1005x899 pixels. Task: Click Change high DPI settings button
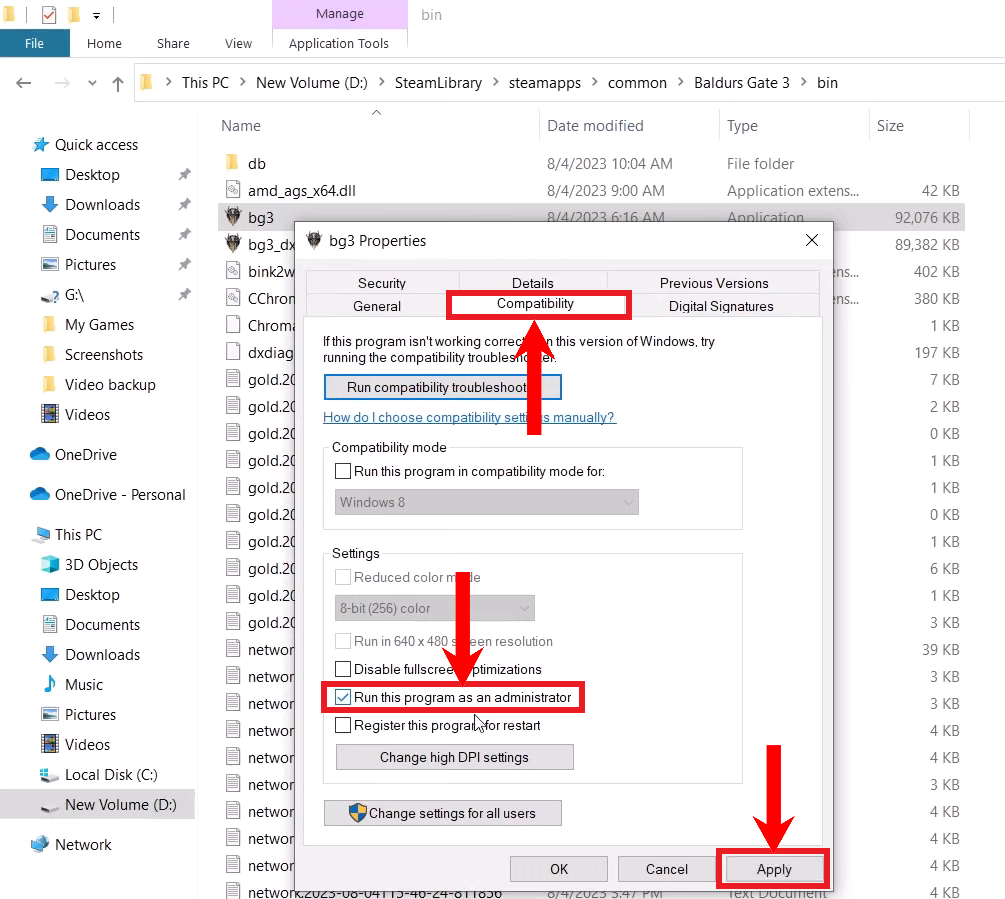click(454, 757)
